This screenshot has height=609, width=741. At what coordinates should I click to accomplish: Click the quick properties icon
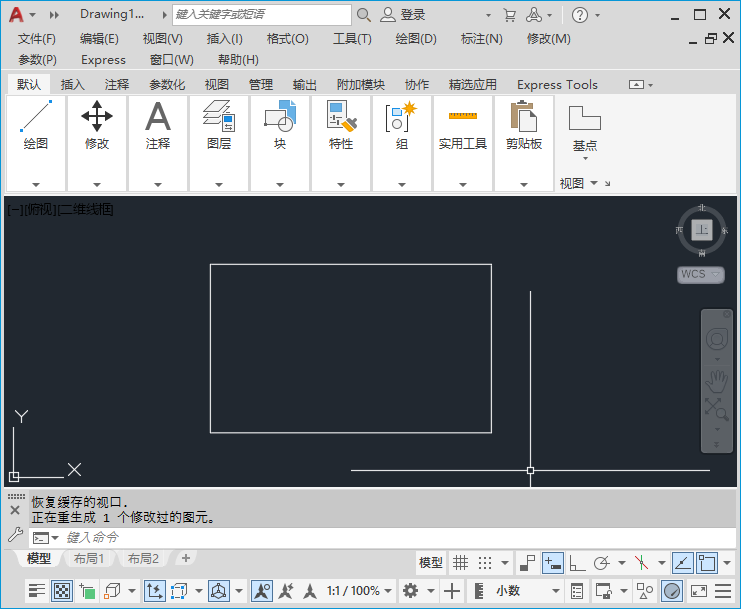coord(577,591)
